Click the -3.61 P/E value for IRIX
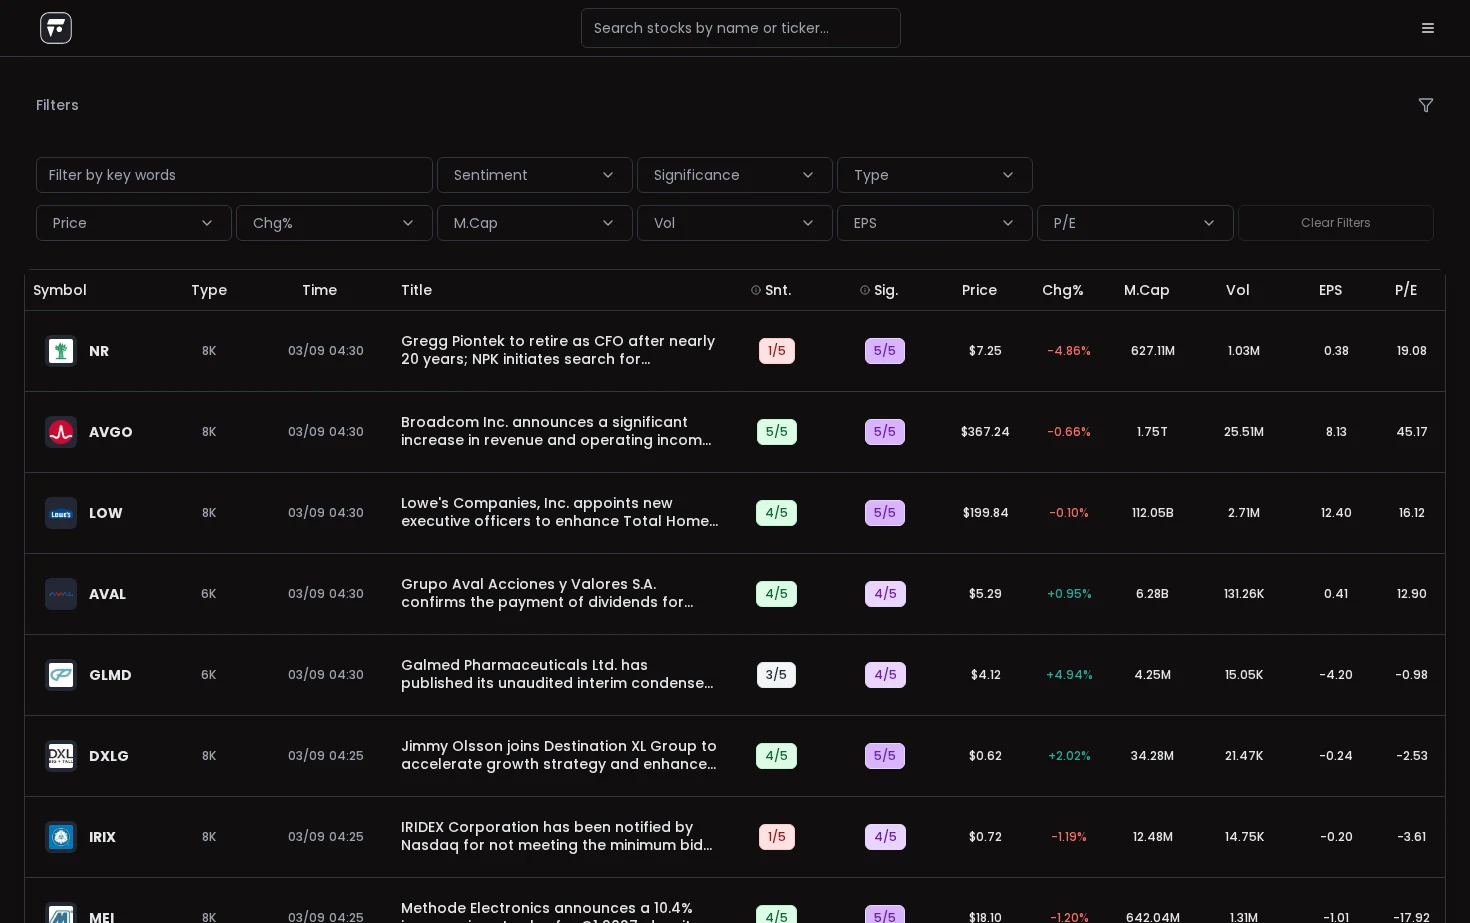This screenshot has width=1470, height=923. pyautogui.click(x=1412, y=837)
